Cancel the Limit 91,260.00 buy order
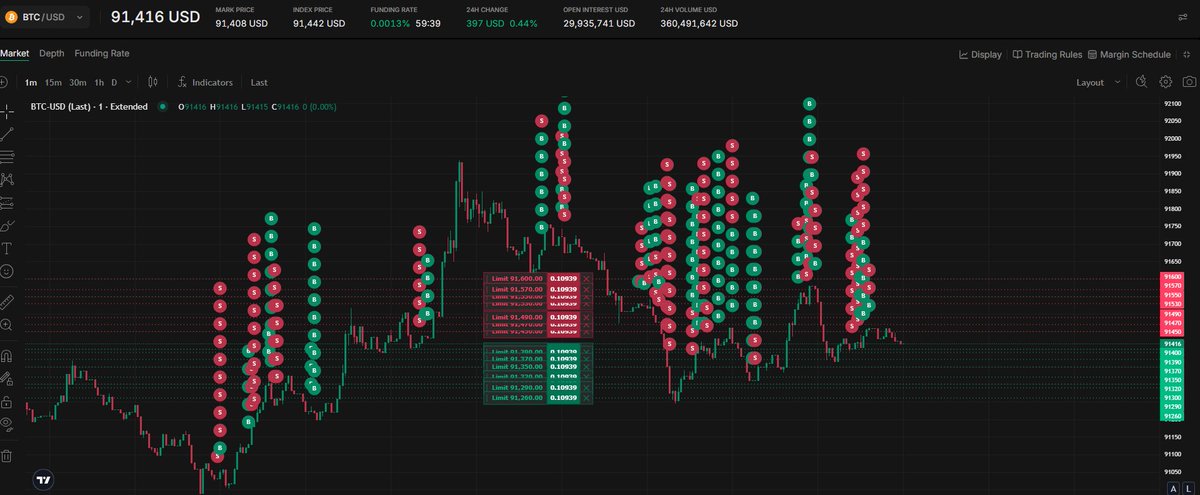 coord(587,398)
